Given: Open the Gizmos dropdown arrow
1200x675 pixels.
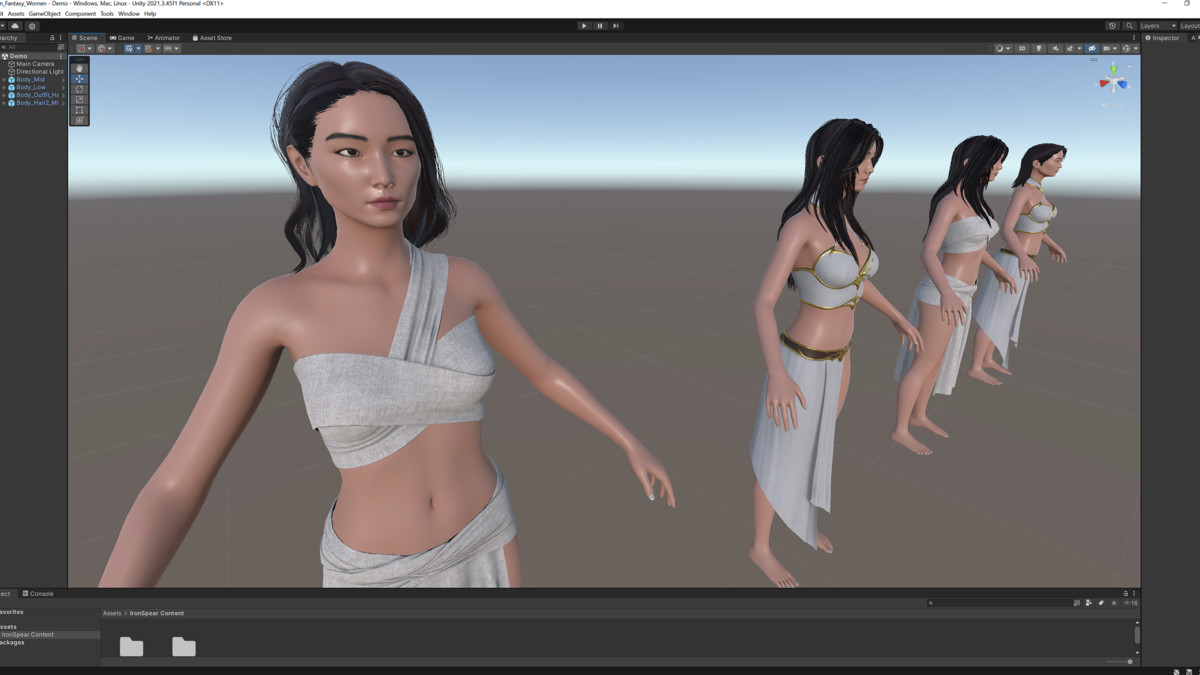Looking at the screenshot, I should 1136,48.
